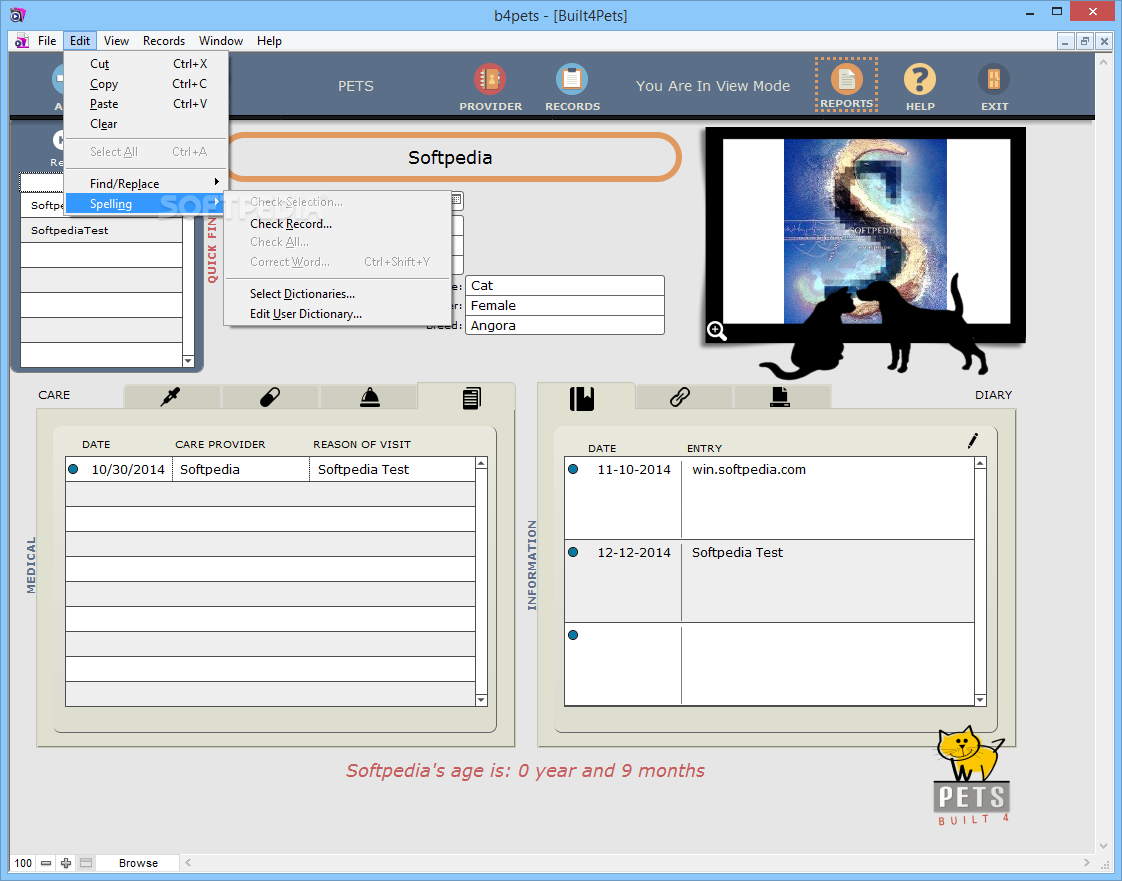Click the horizontal scrollbar left arrow at bottom
This screenshot has height=881, width=1122.
coord(188,863)
